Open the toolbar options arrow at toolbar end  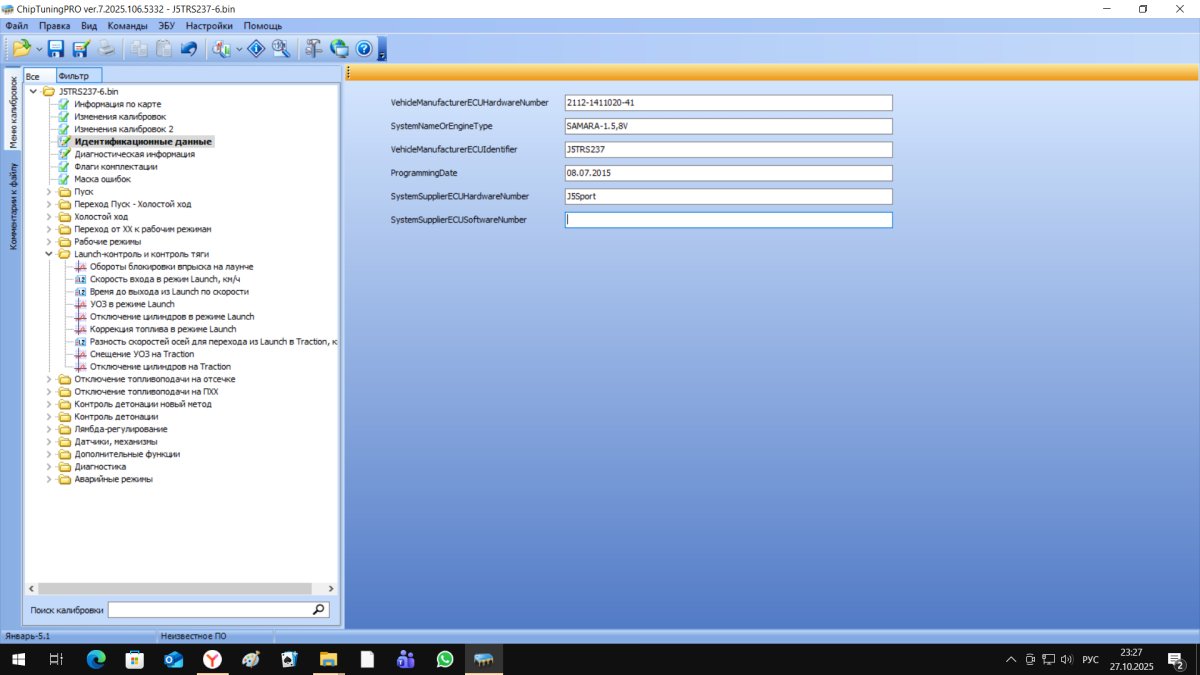click(x=382, y=50)
